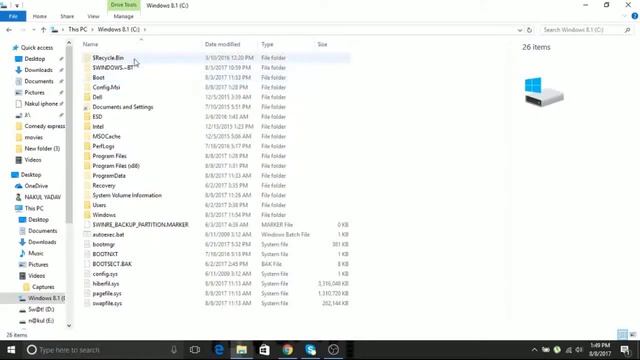Select the Dell folder icon
This screenshot has height=360, width=640.
click(87, 97)
